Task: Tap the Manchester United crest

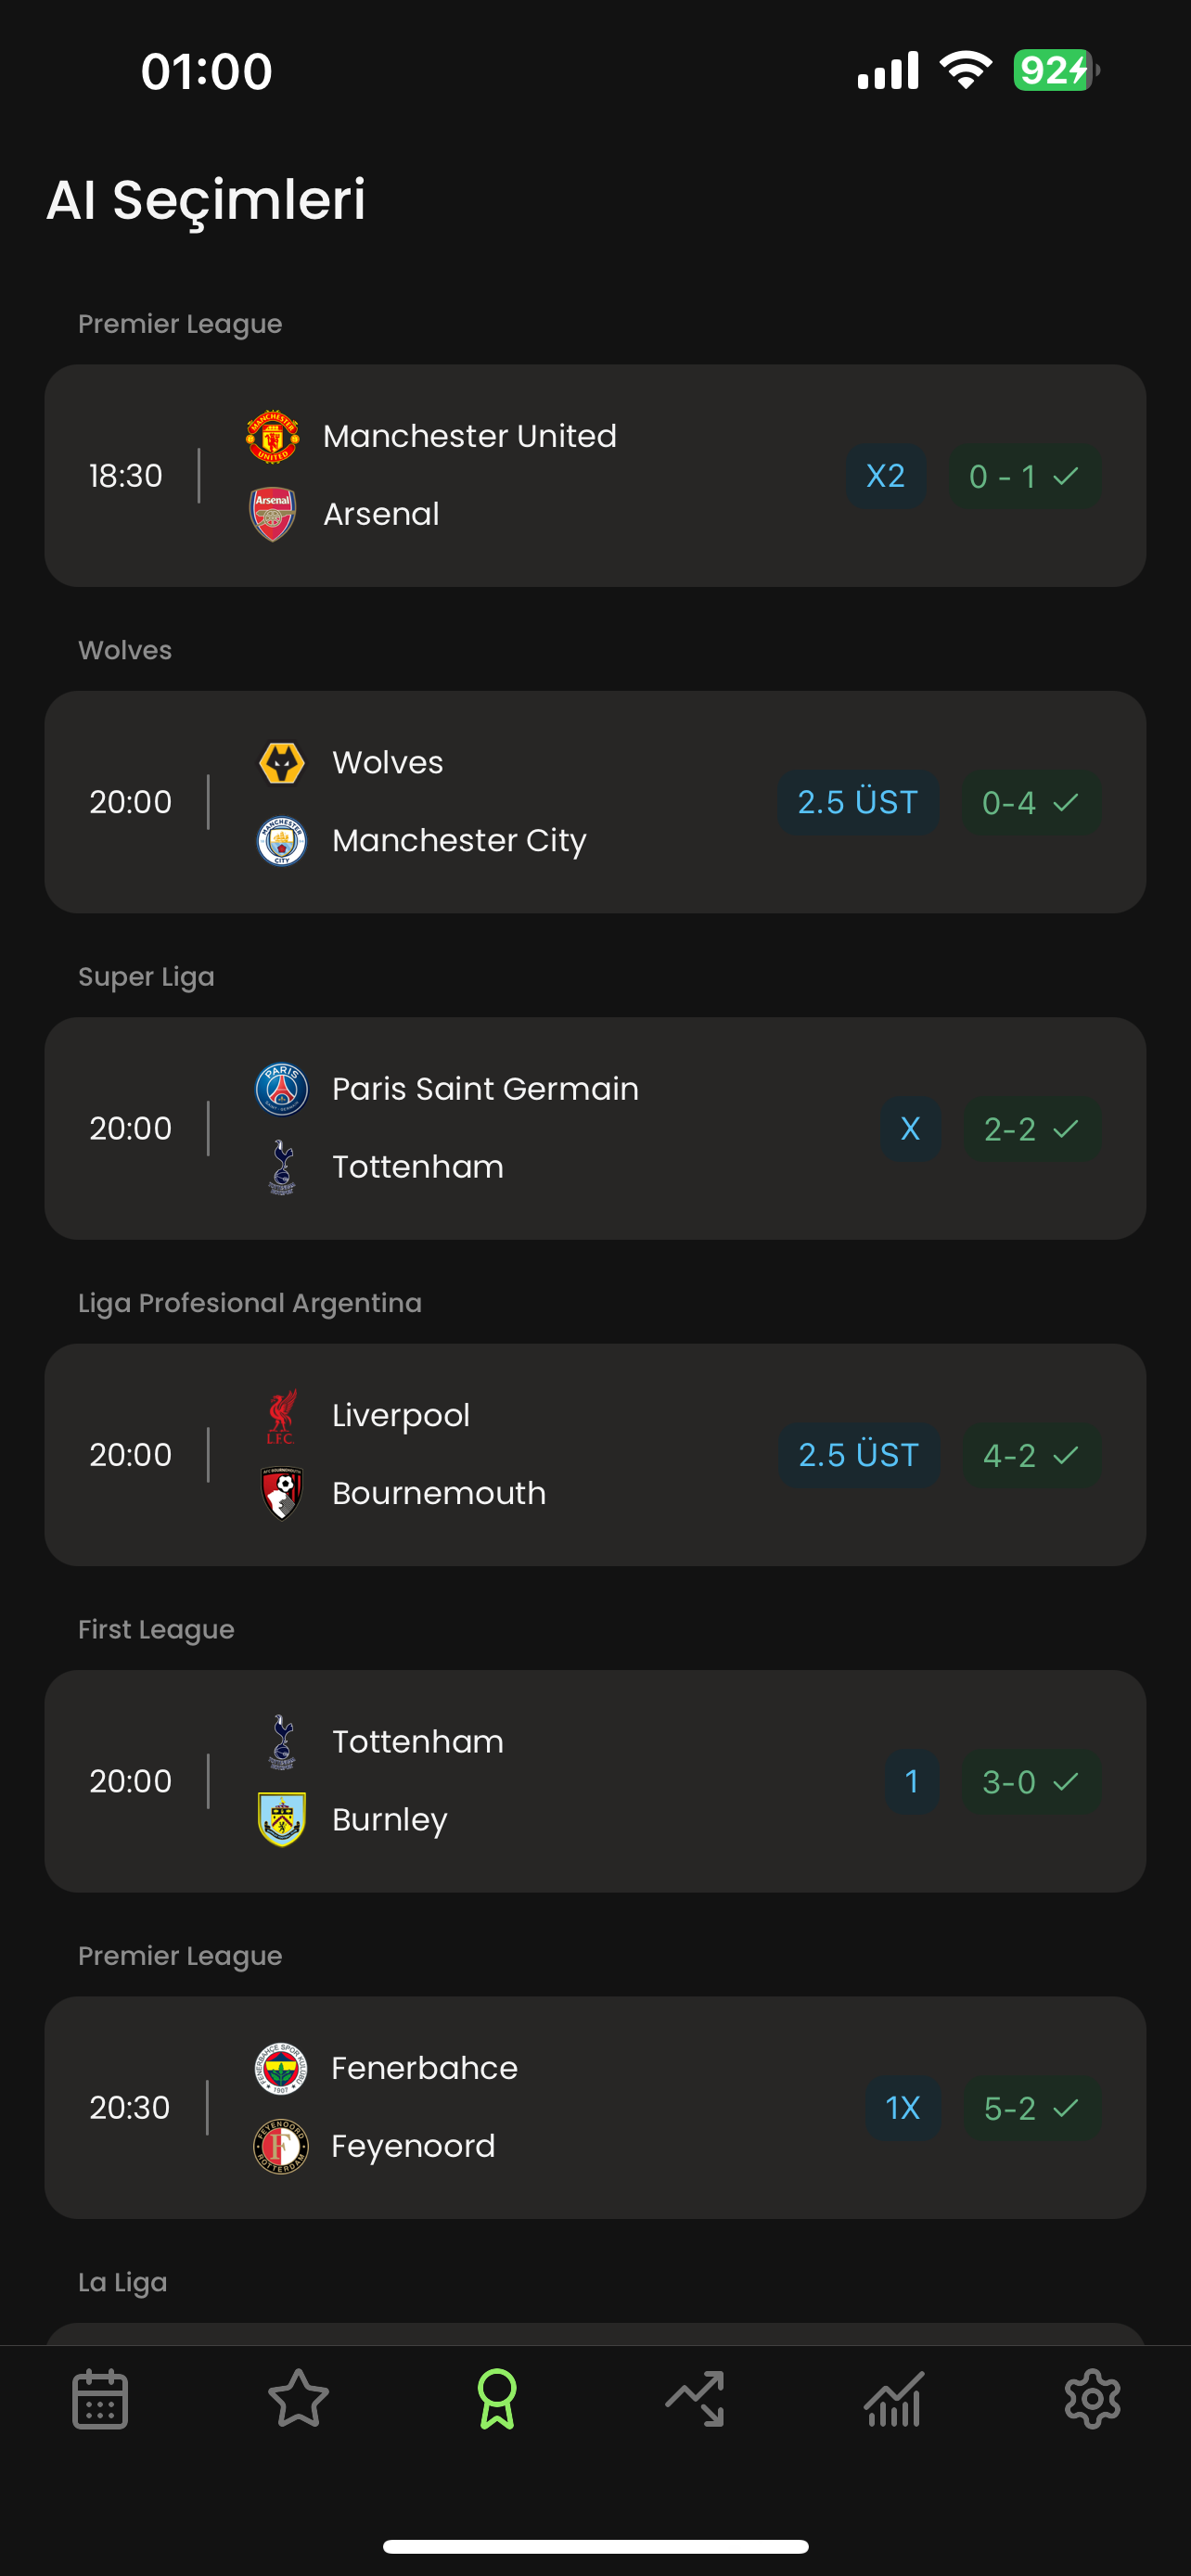Action: pyautogui.click(x=272, y=436)
